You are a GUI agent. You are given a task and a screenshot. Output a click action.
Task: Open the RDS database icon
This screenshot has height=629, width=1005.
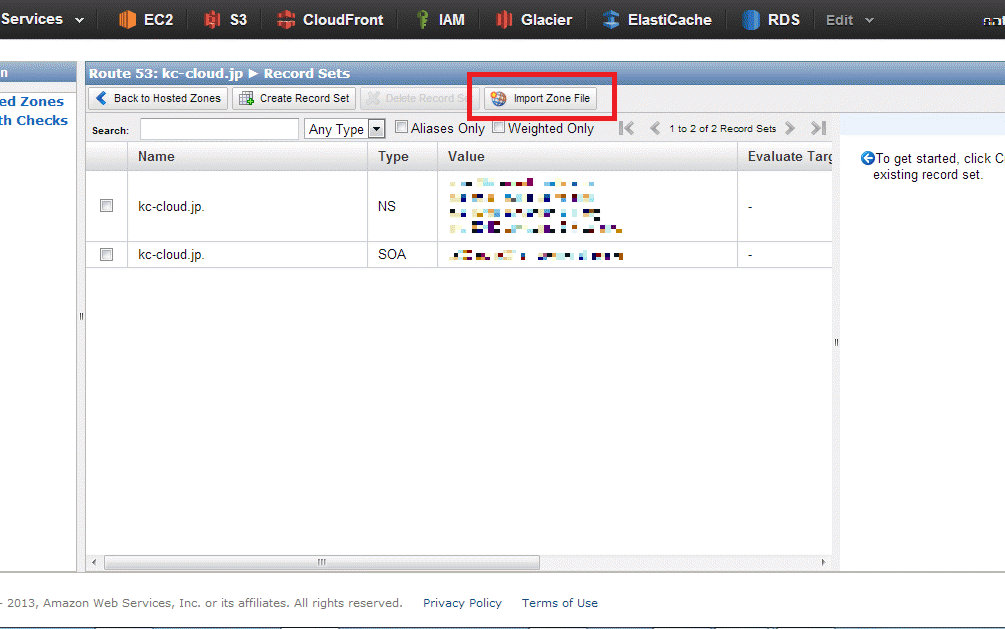coord(751,20)
